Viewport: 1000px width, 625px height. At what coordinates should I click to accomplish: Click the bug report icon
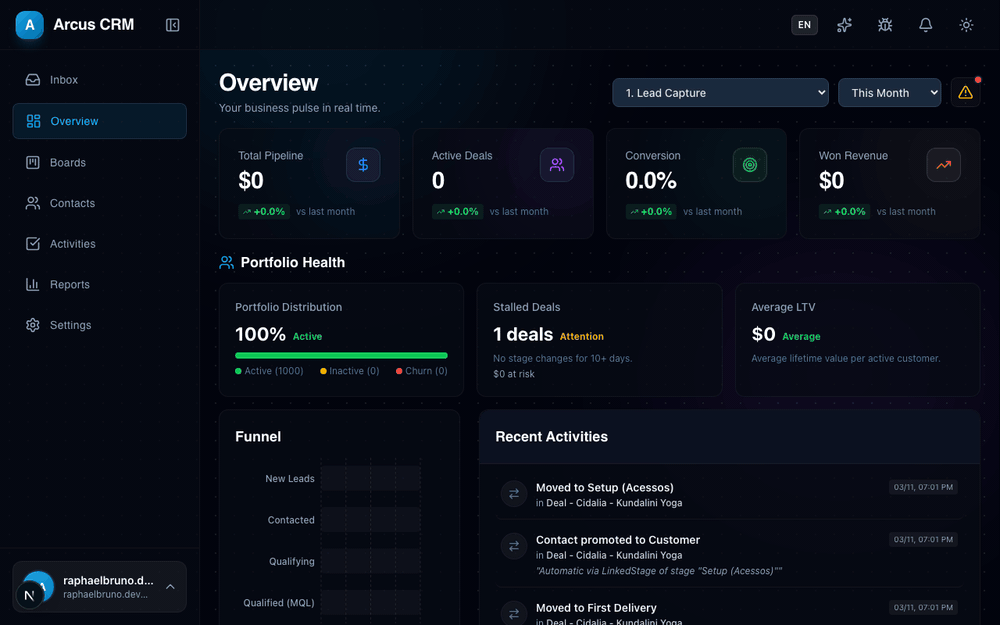point(885,25)
